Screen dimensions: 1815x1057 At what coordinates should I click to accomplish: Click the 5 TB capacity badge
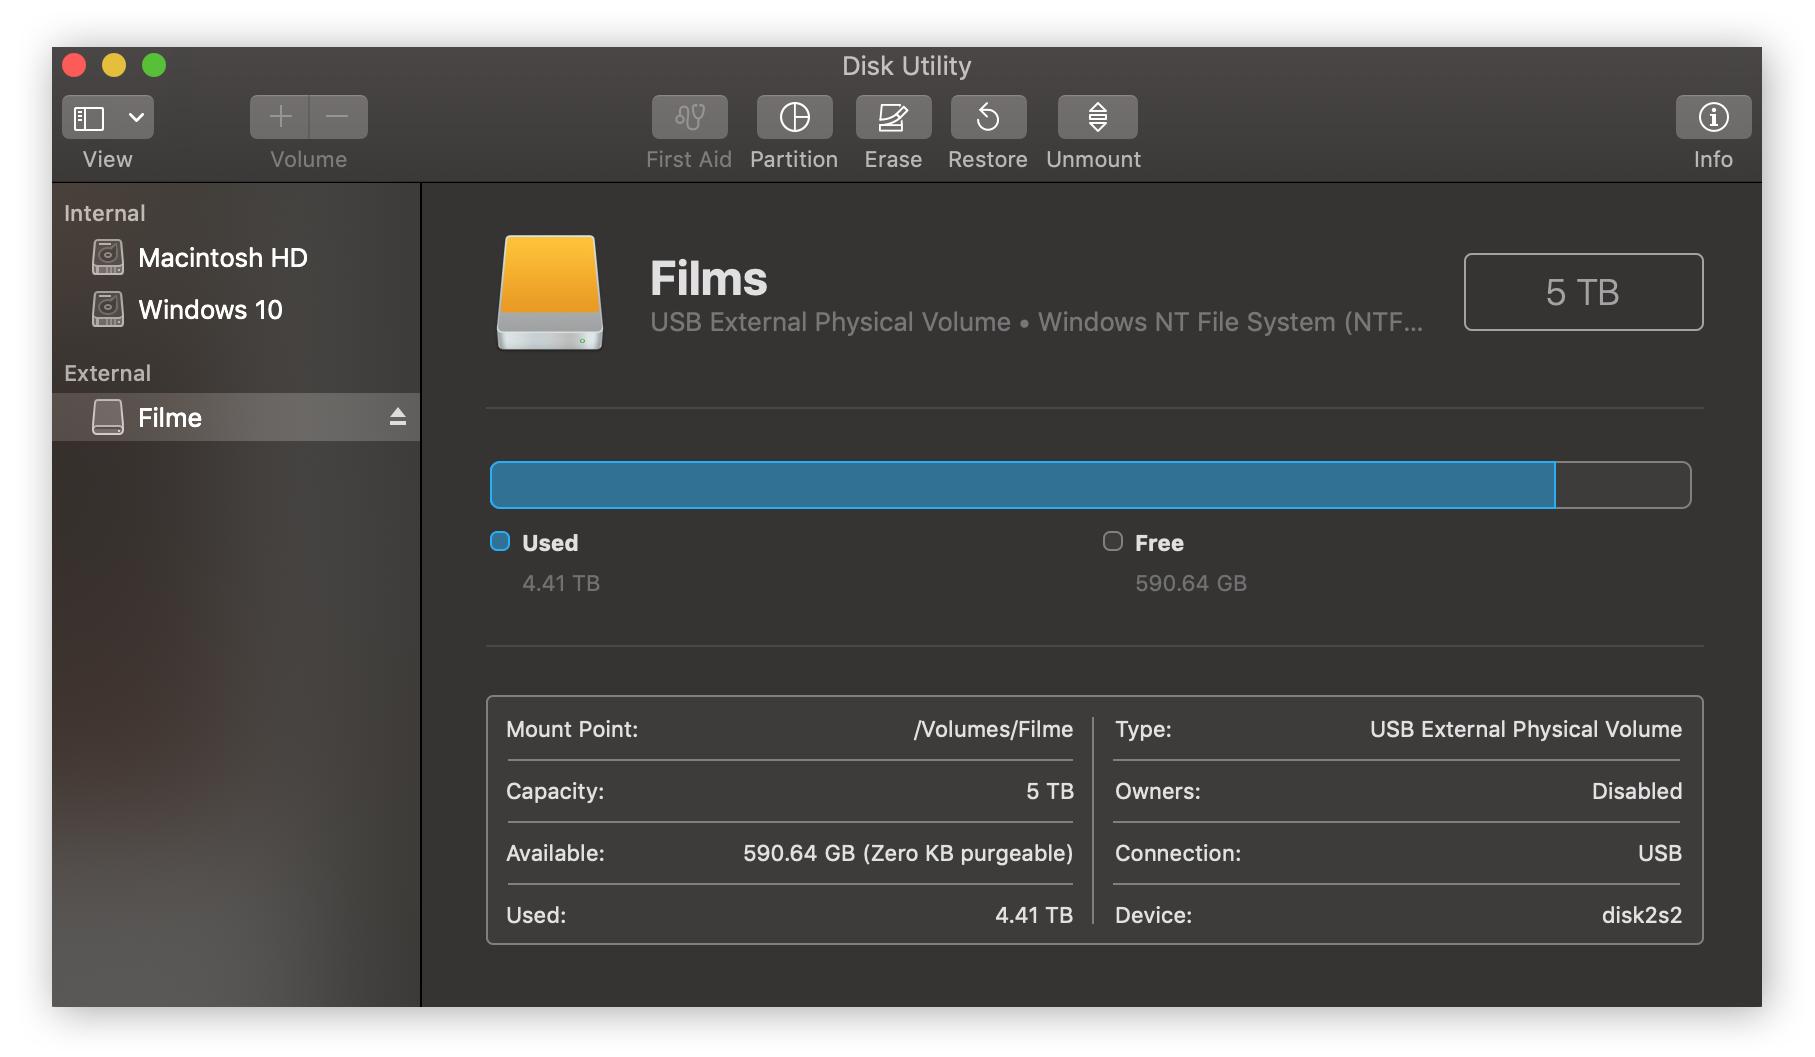tap(1583, 292)
